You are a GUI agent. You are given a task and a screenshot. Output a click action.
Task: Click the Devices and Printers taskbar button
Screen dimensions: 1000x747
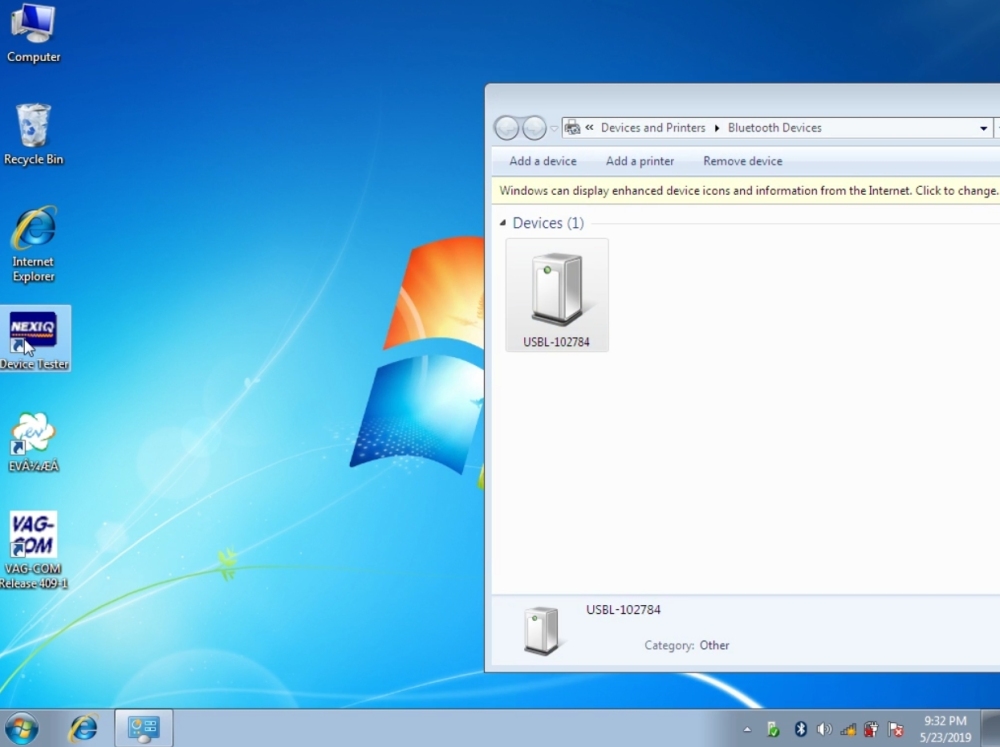click(143, 728)
